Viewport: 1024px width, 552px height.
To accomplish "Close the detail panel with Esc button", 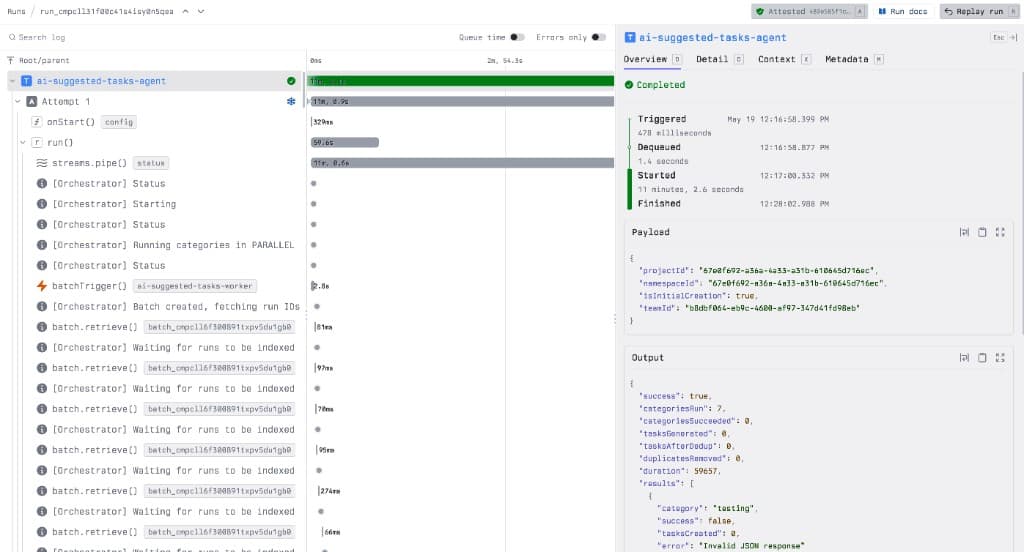I will pos(1004,37).
